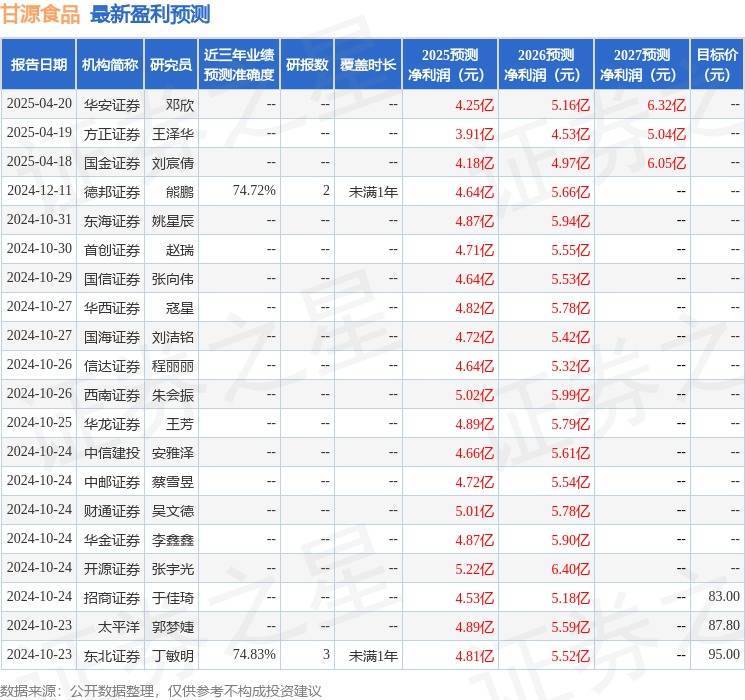The height and width of the screenshot is (700, 745).
Task: Click researcher name 丁敏明
Action: (173, 656)
